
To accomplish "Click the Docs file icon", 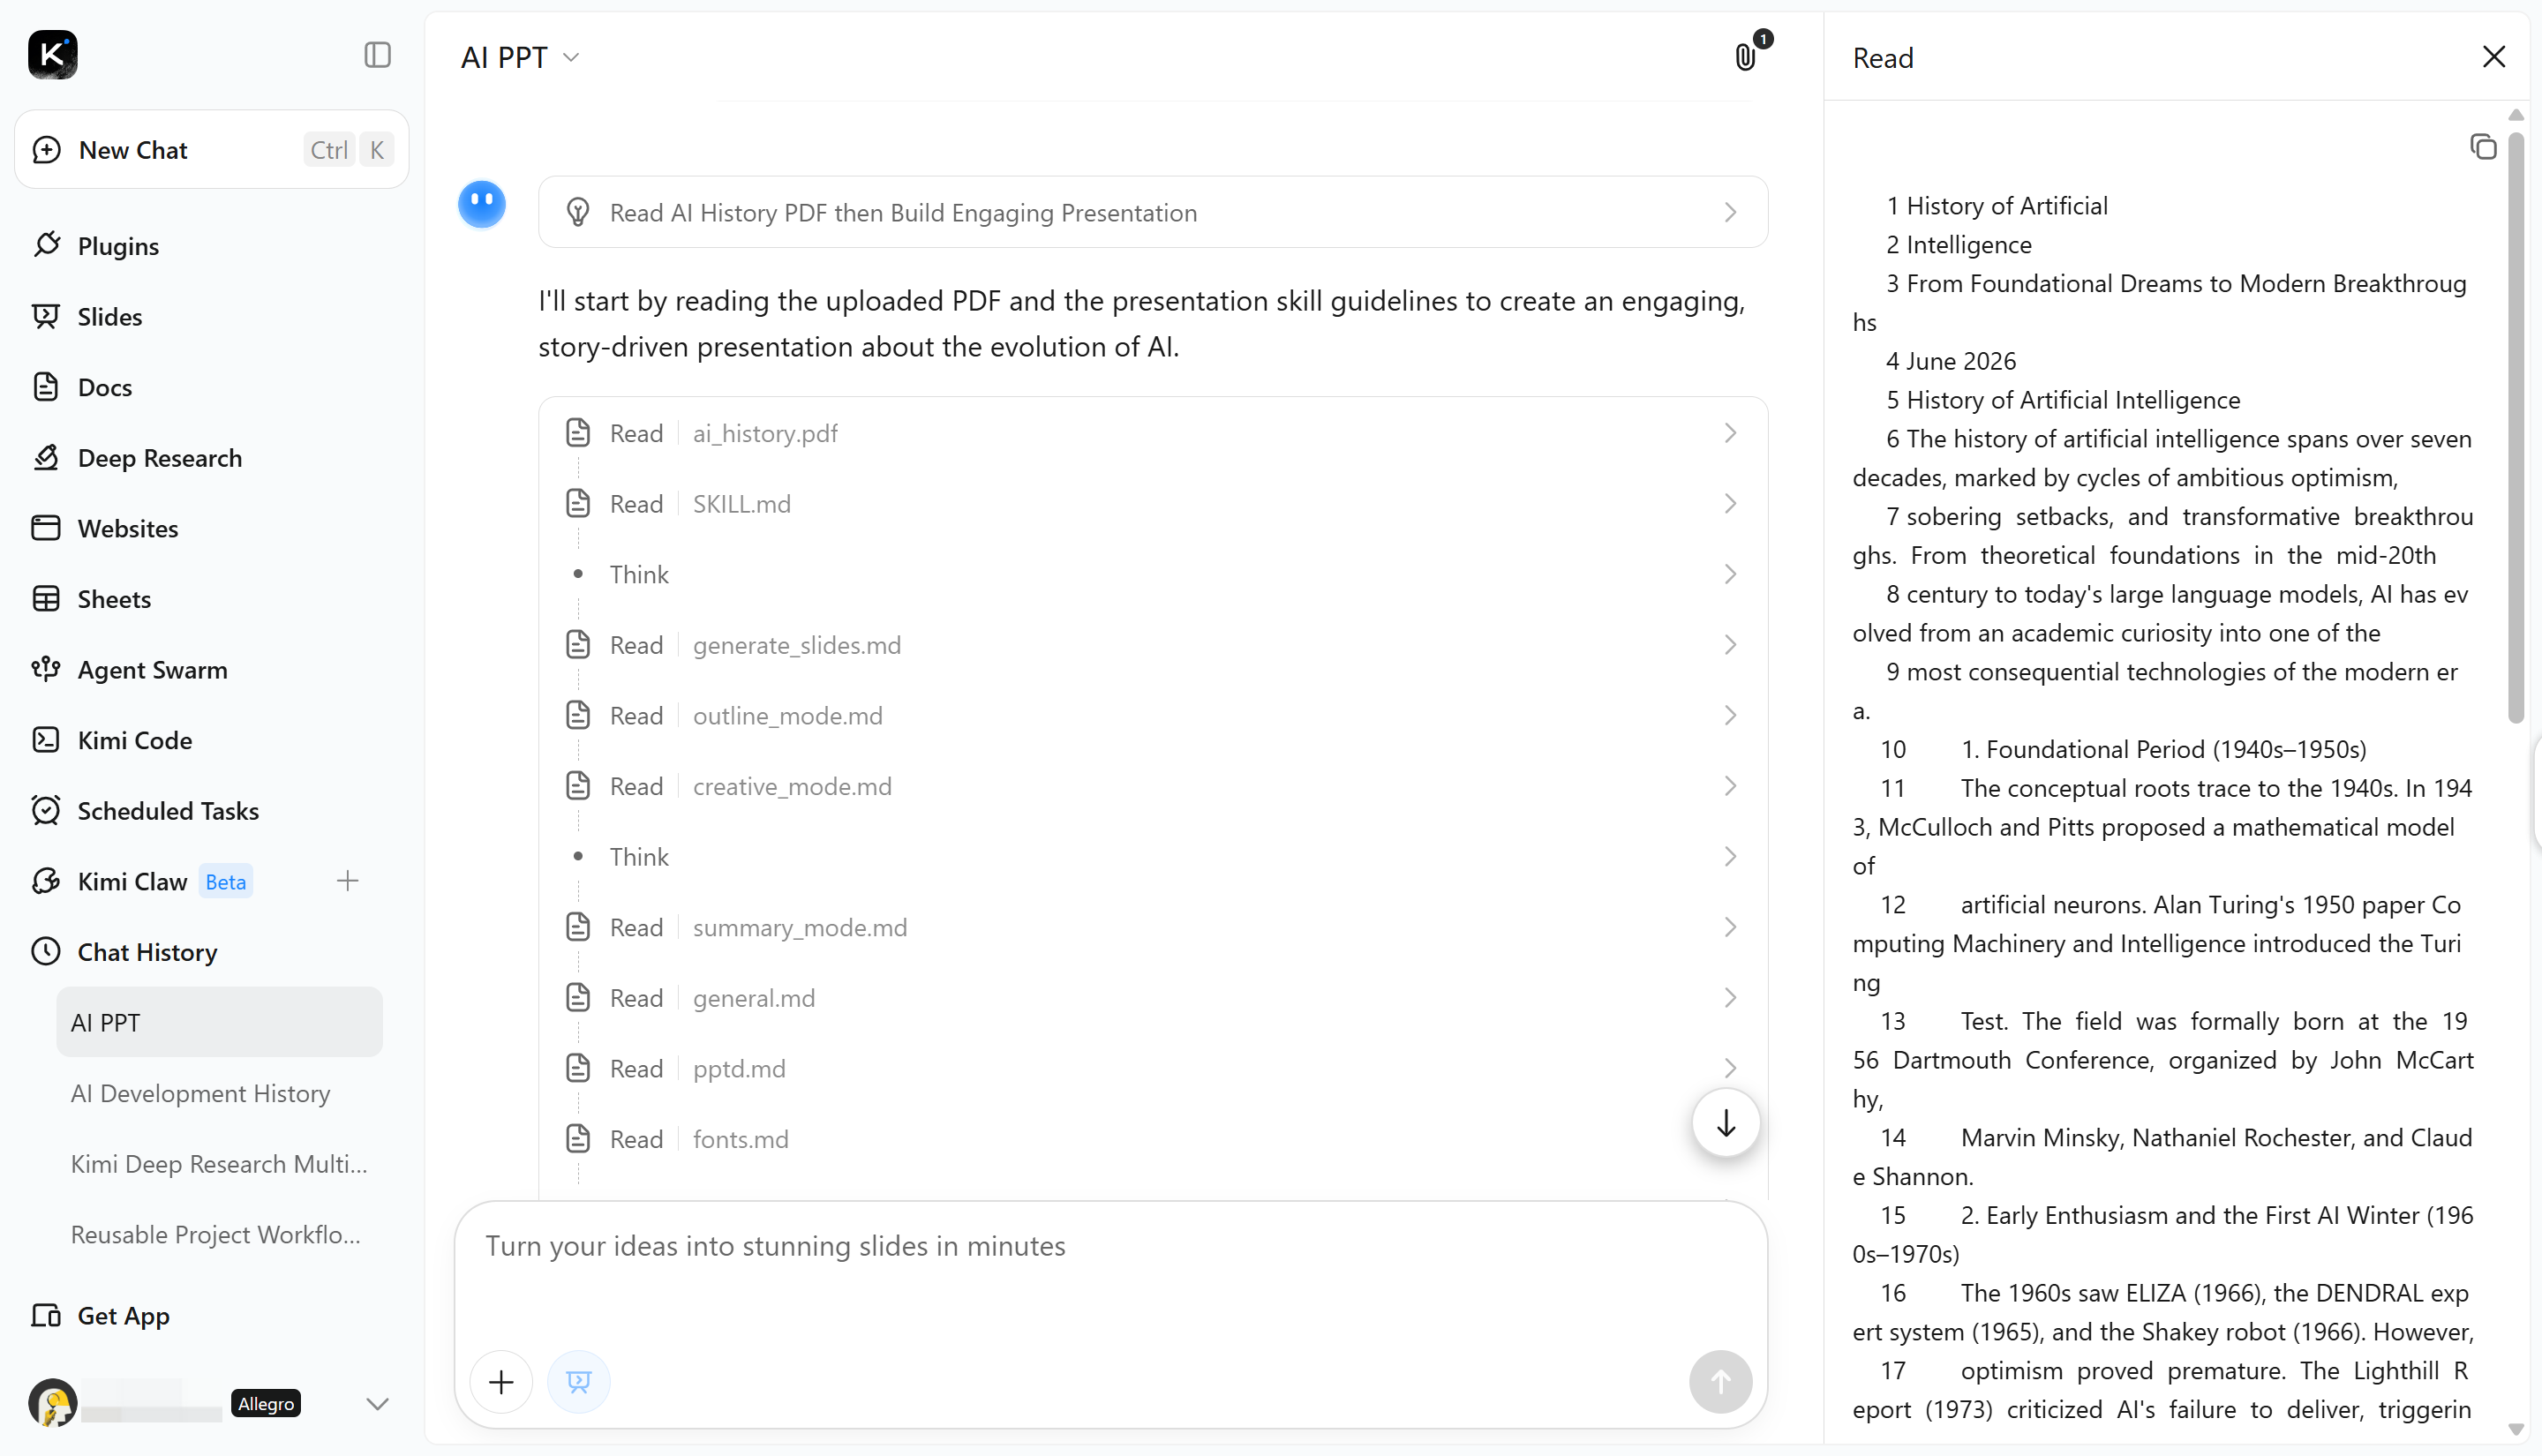I will coord(46,387).
